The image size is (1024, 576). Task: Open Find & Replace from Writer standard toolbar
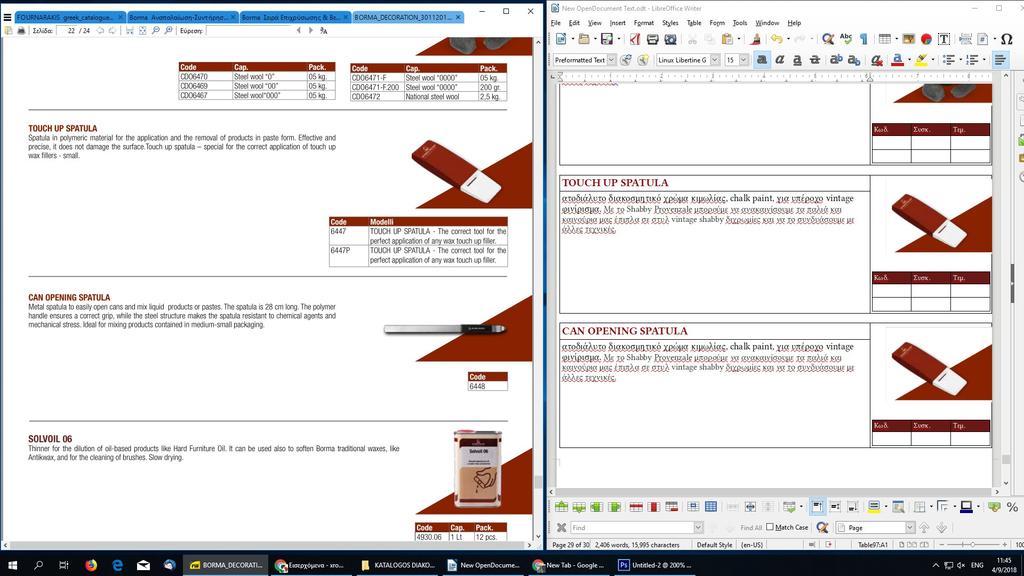click(827, 40)
